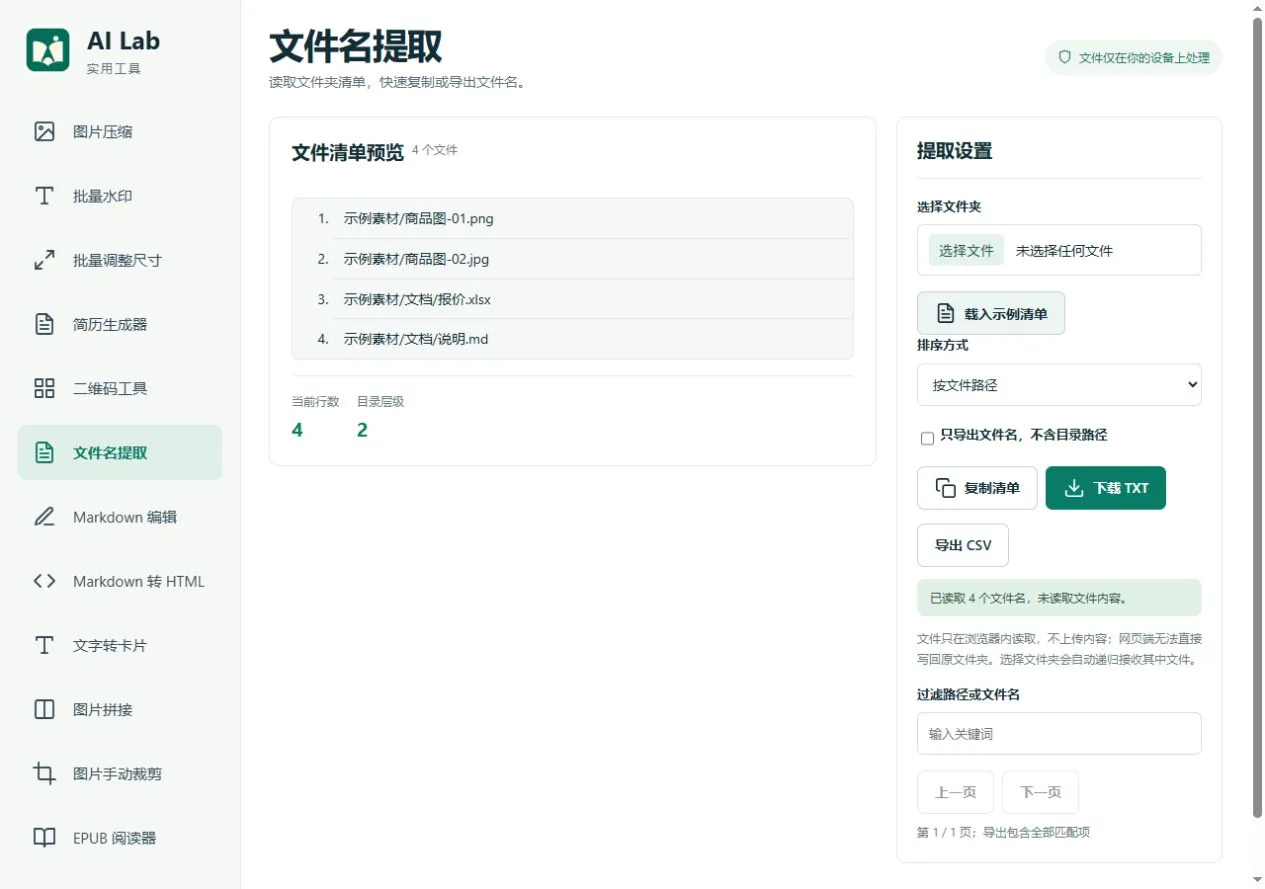Screen dimensions: 1265x889
Task: Select the Markdown 编辑 pencil icon
Action: click(x=44, y=517)
